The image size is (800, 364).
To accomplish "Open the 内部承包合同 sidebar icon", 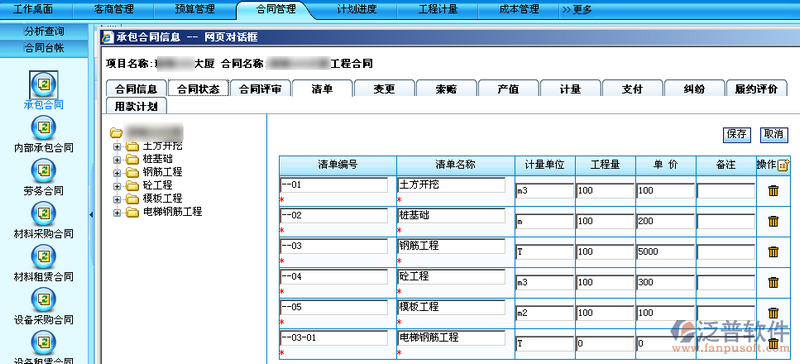I will click(x=43, y=128).
